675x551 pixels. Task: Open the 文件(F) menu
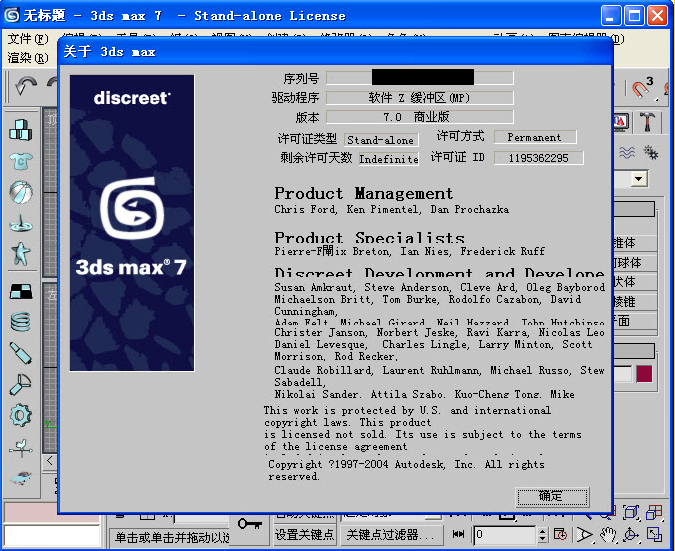pos(28,39)
